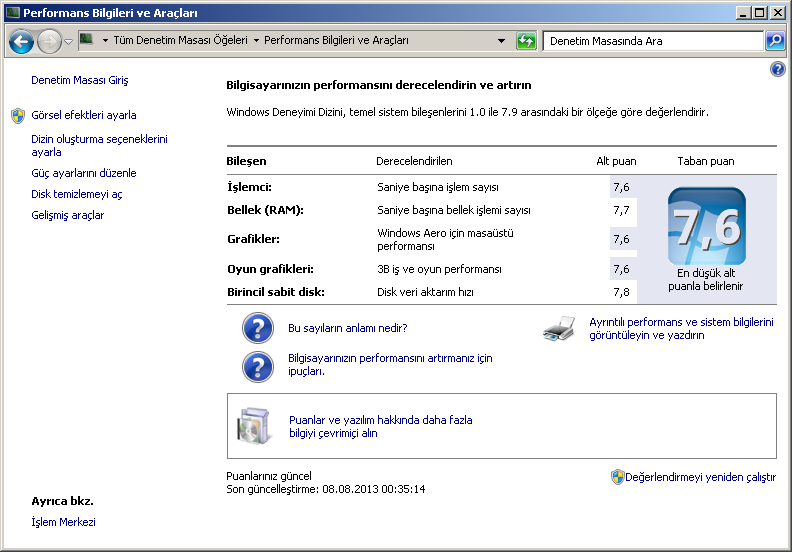Click the printer icon for detailed info
The width and height of the screenshot is (792, 552).
click(x=560, y=329)
